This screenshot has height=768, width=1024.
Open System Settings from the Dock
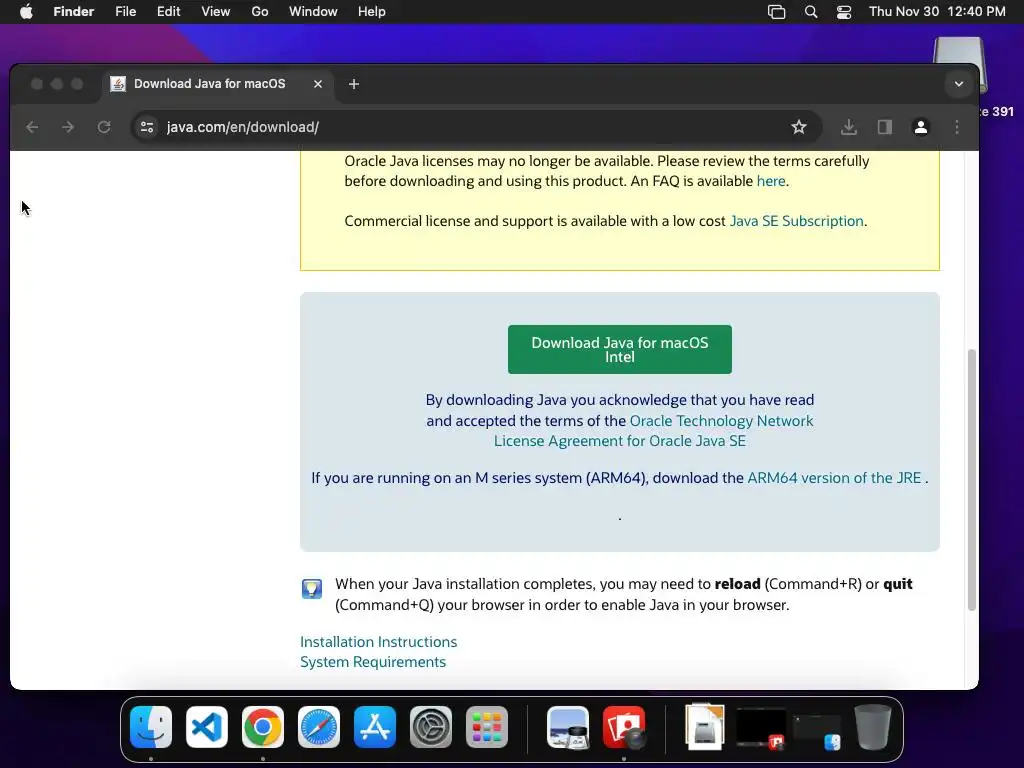(431, 727)
